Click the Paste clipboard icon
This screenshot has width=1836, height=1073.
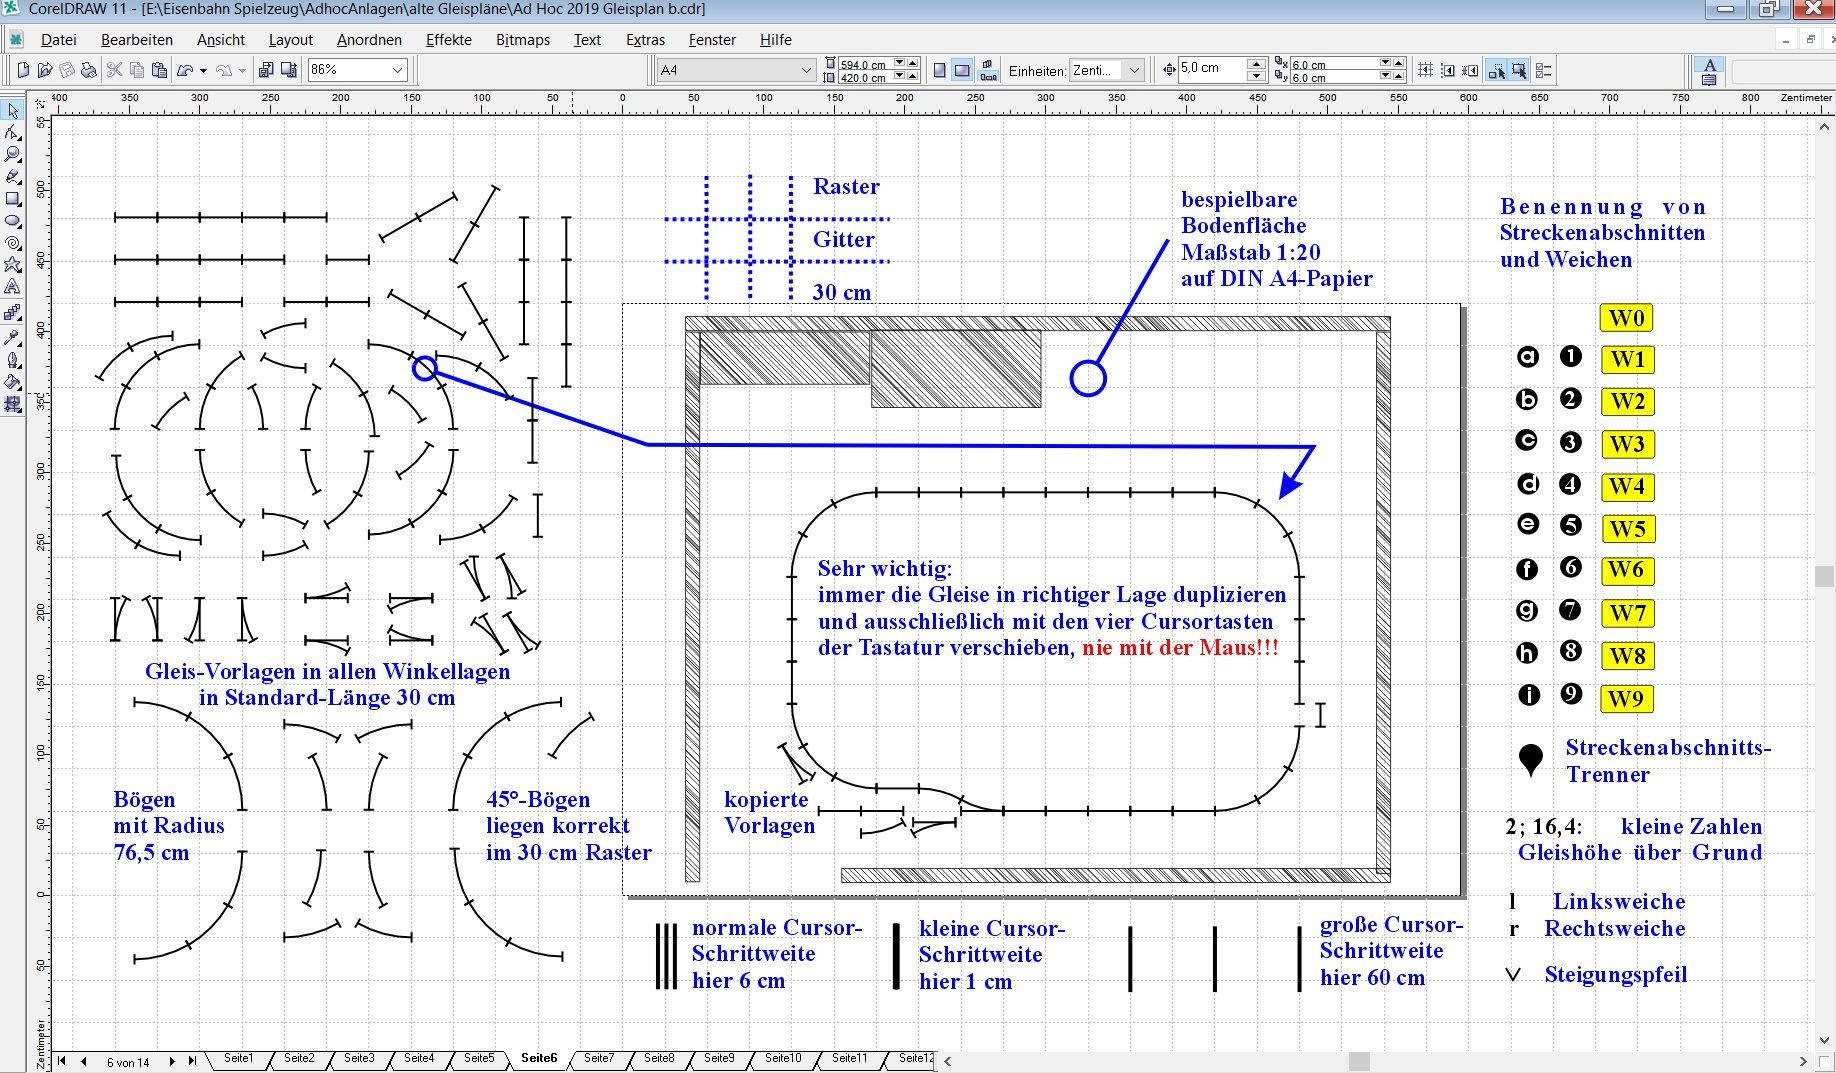tap(159, 70)
